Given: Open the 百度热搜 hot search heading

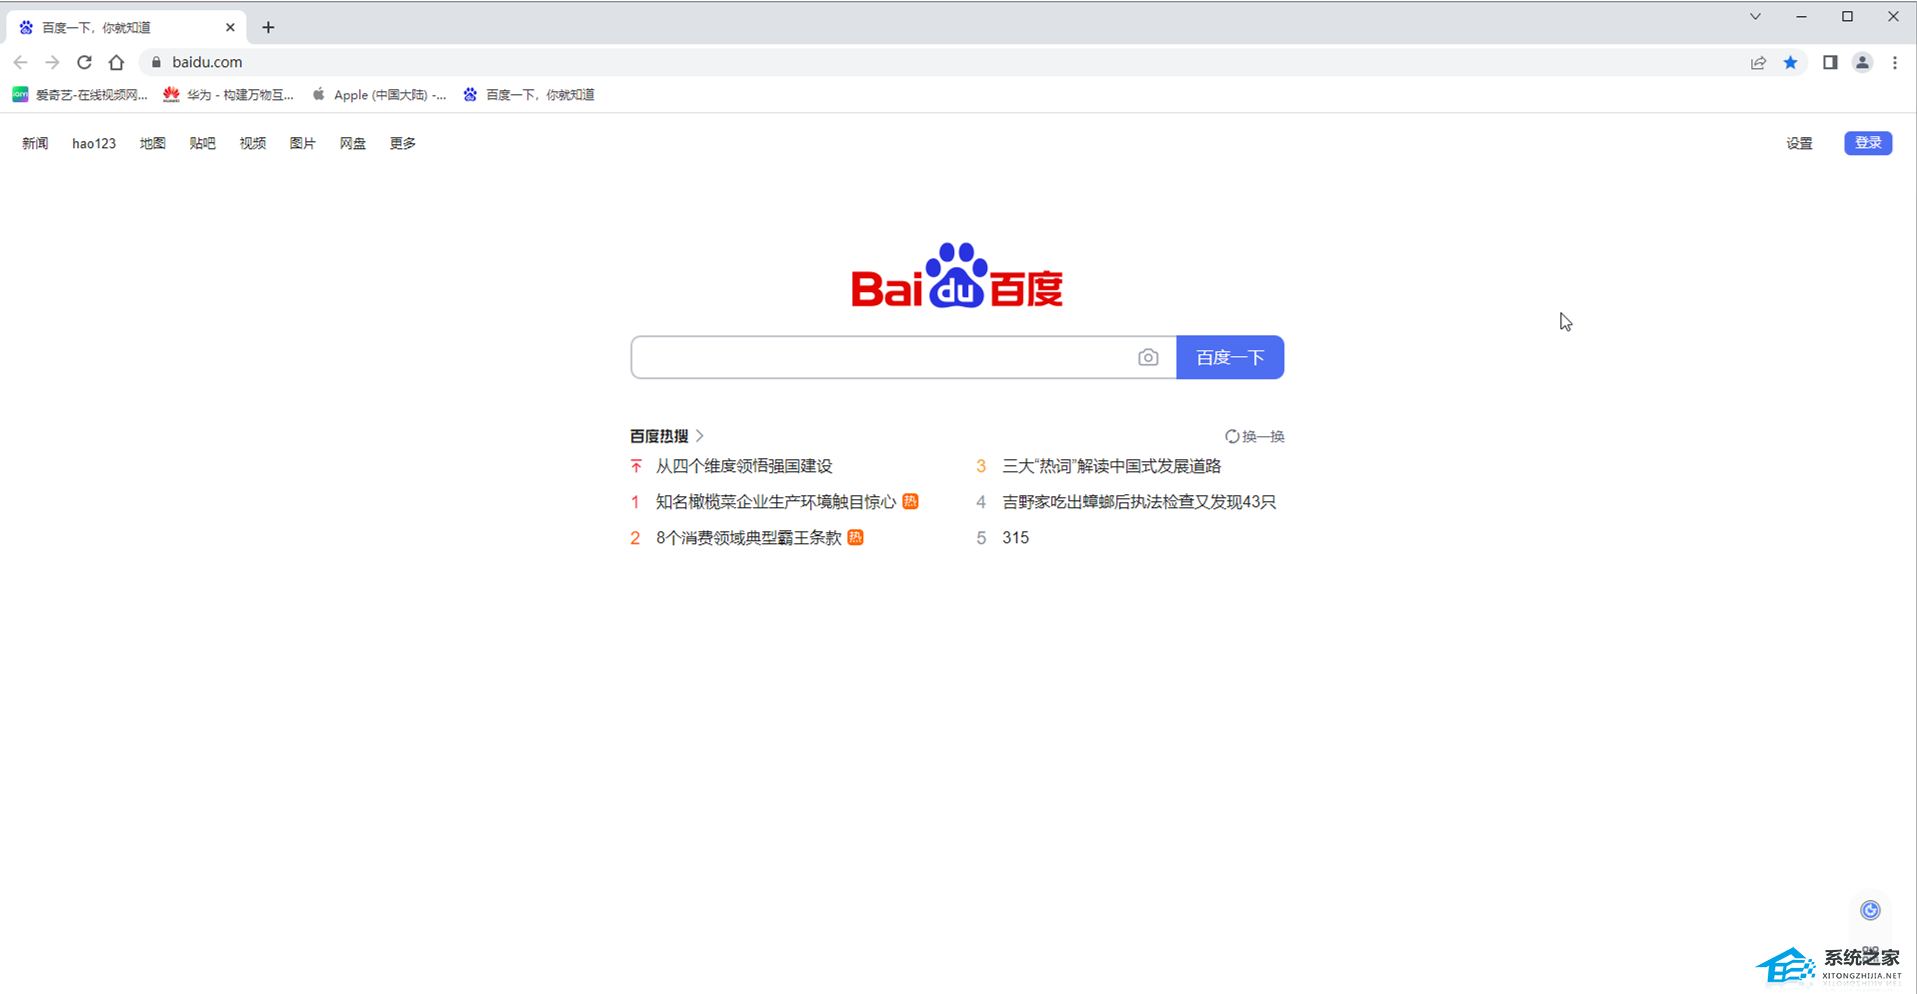Looking at the screenshot, I should coord(659,436).
